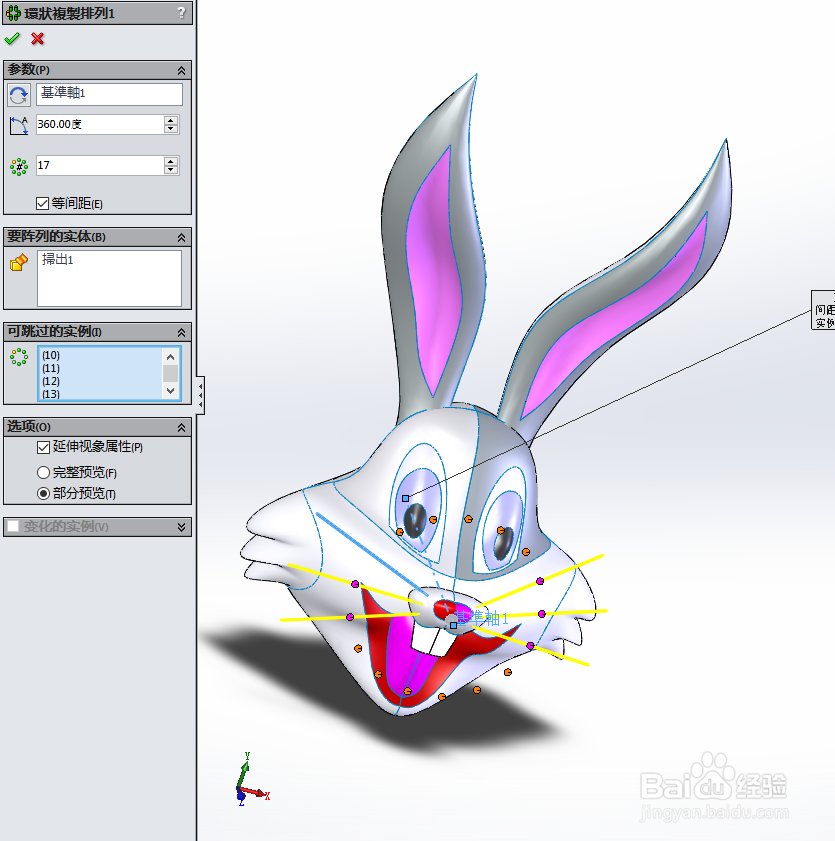
Task: Decrease instance count with the down spinner
Action: tap(171, 170)
